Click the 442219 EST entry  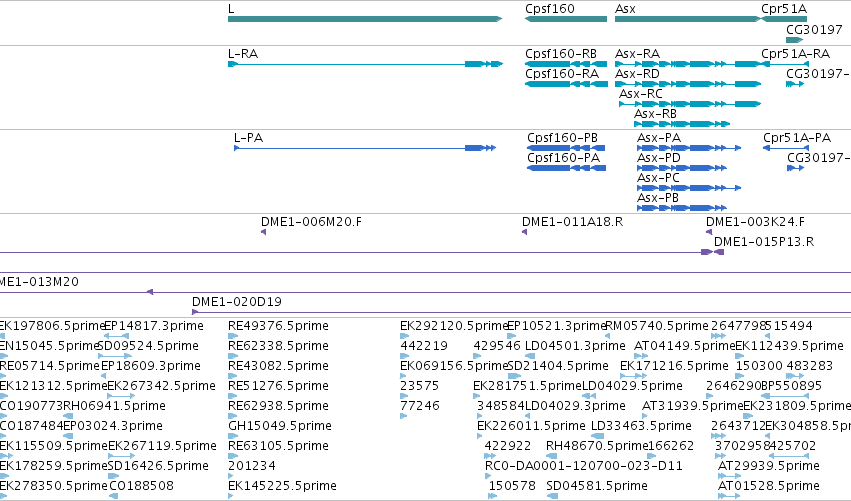click(x=424, y=346)
